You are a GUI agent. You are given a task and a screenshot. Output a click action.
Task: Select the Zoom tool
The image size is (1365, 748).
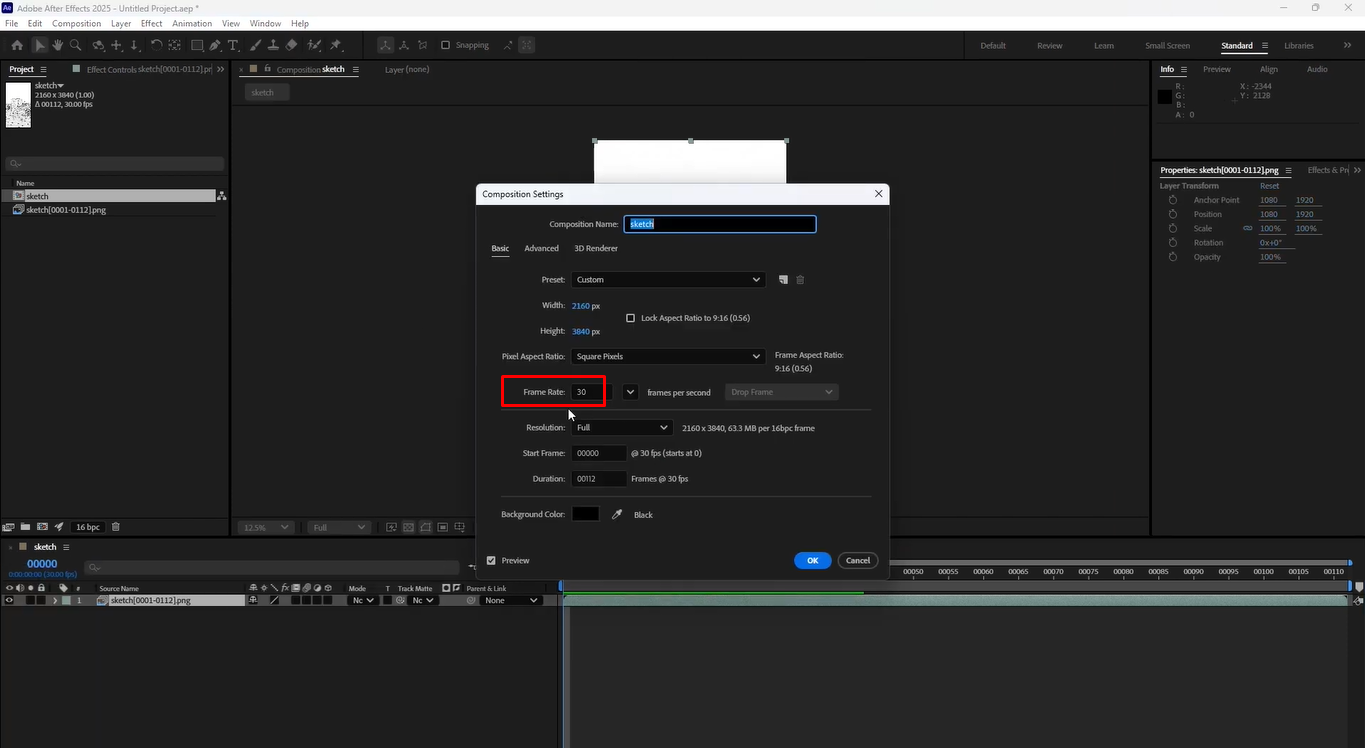[74, 45]
